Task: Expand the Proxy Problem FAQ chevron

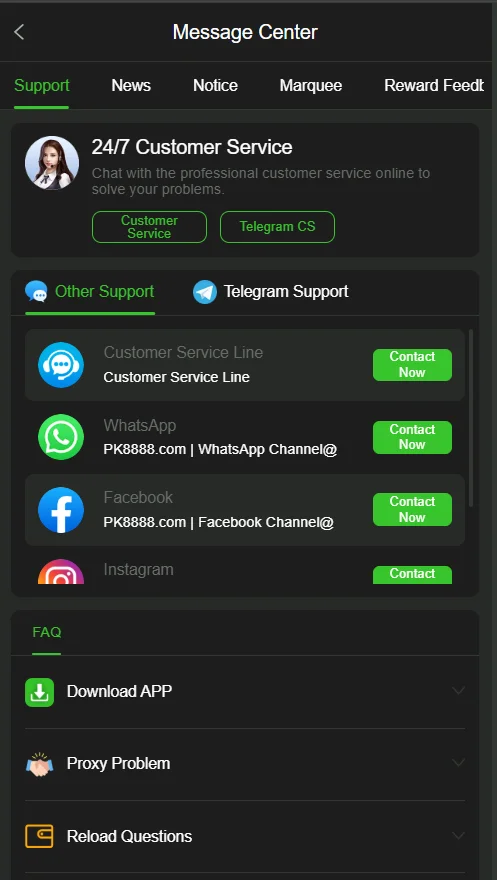Action: click(x=458, y=763)
